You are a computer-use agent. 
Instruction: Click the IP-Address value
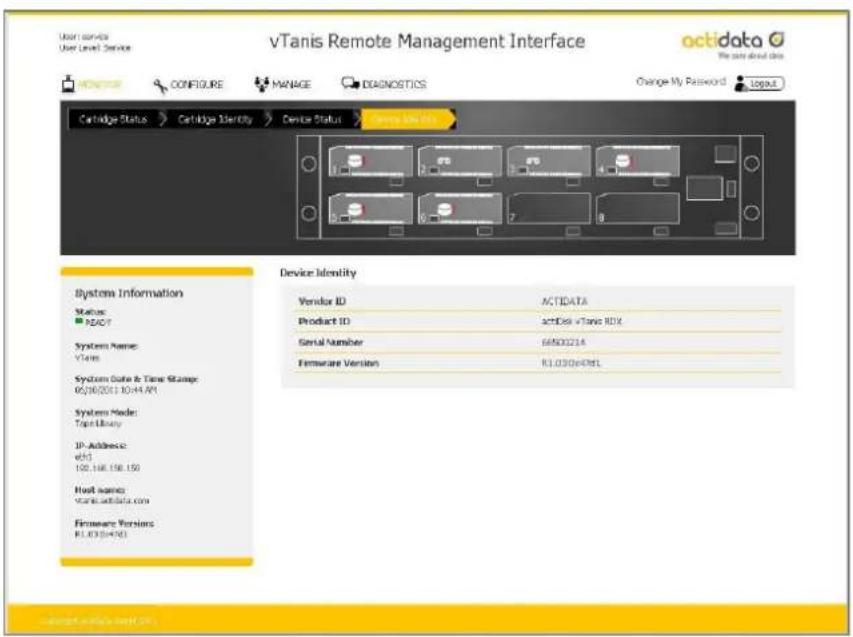point(107,468)
